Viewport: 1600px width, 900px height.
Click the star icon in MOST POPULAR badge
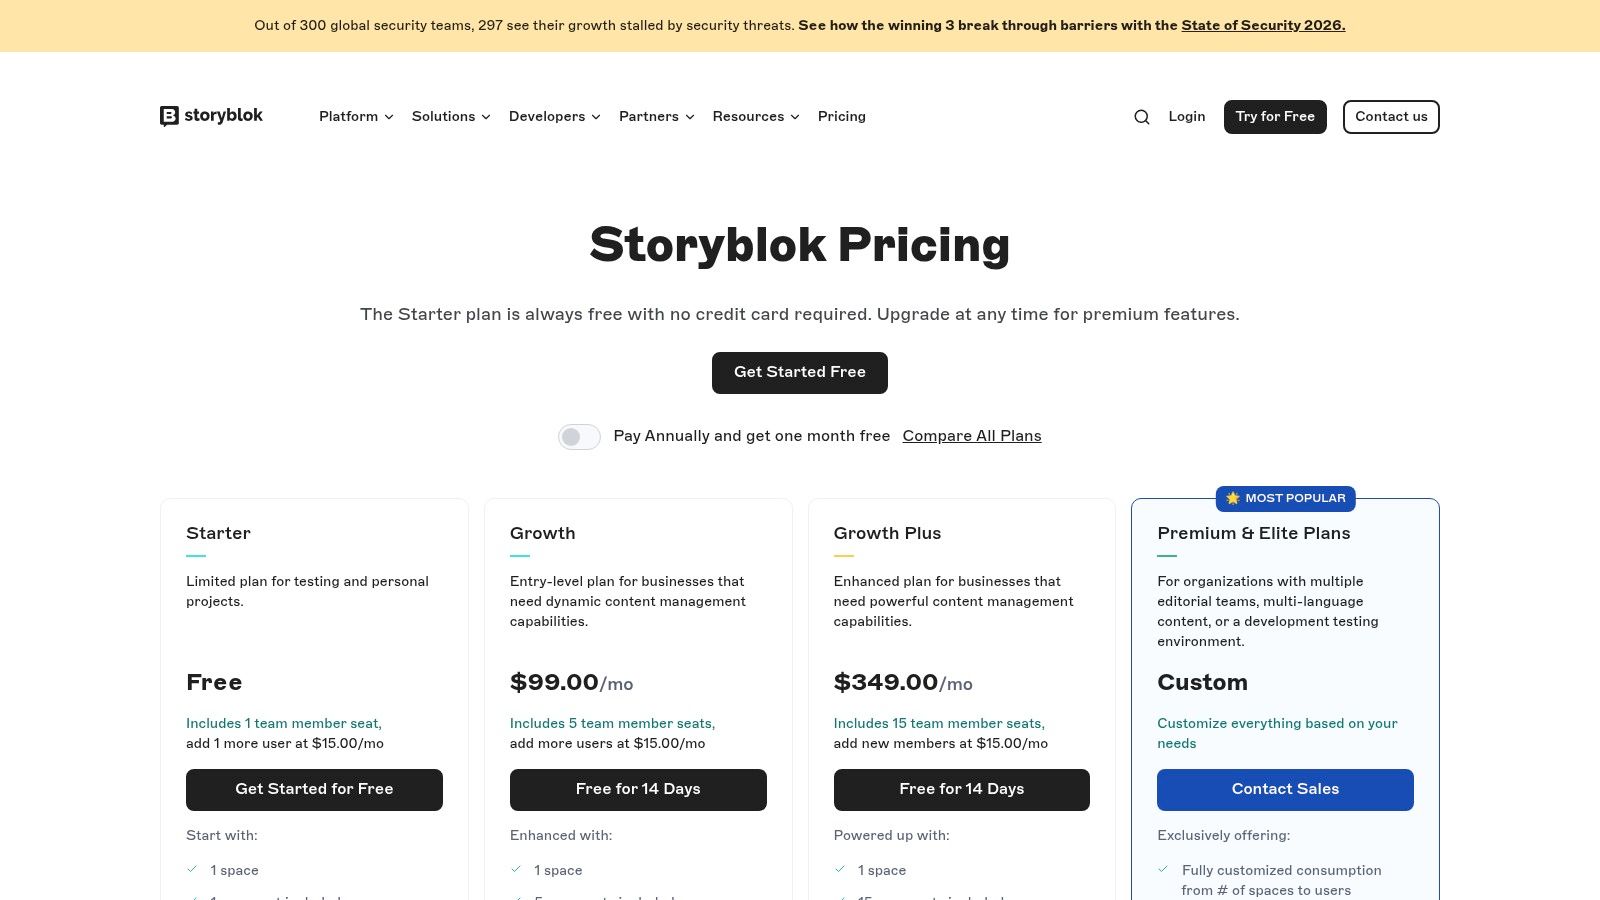(x=1232, y=498)
